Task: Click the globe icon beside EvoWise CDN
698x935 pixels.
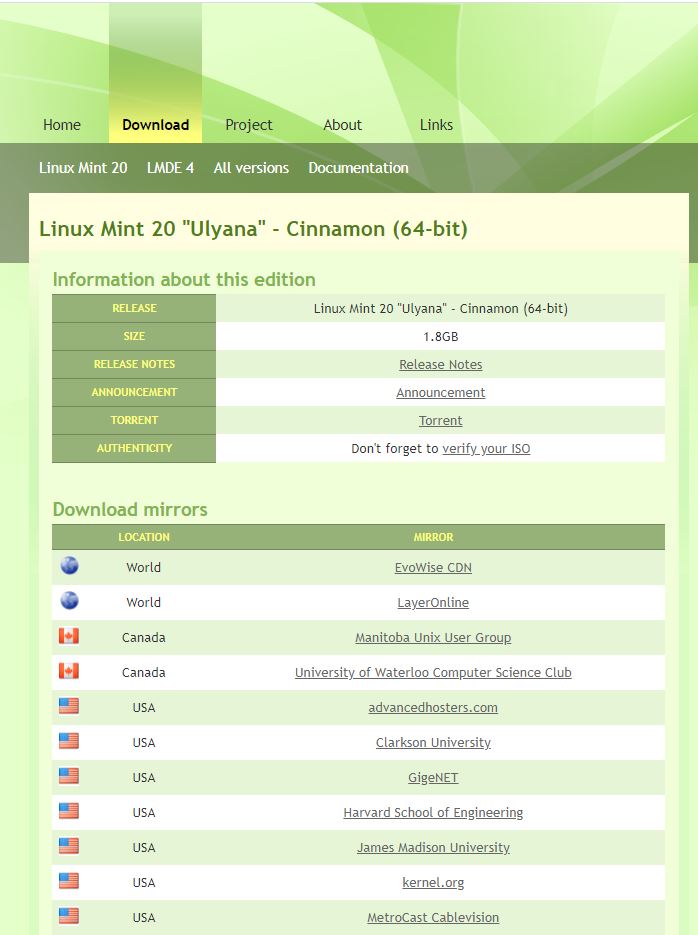Action: point(69,565)
